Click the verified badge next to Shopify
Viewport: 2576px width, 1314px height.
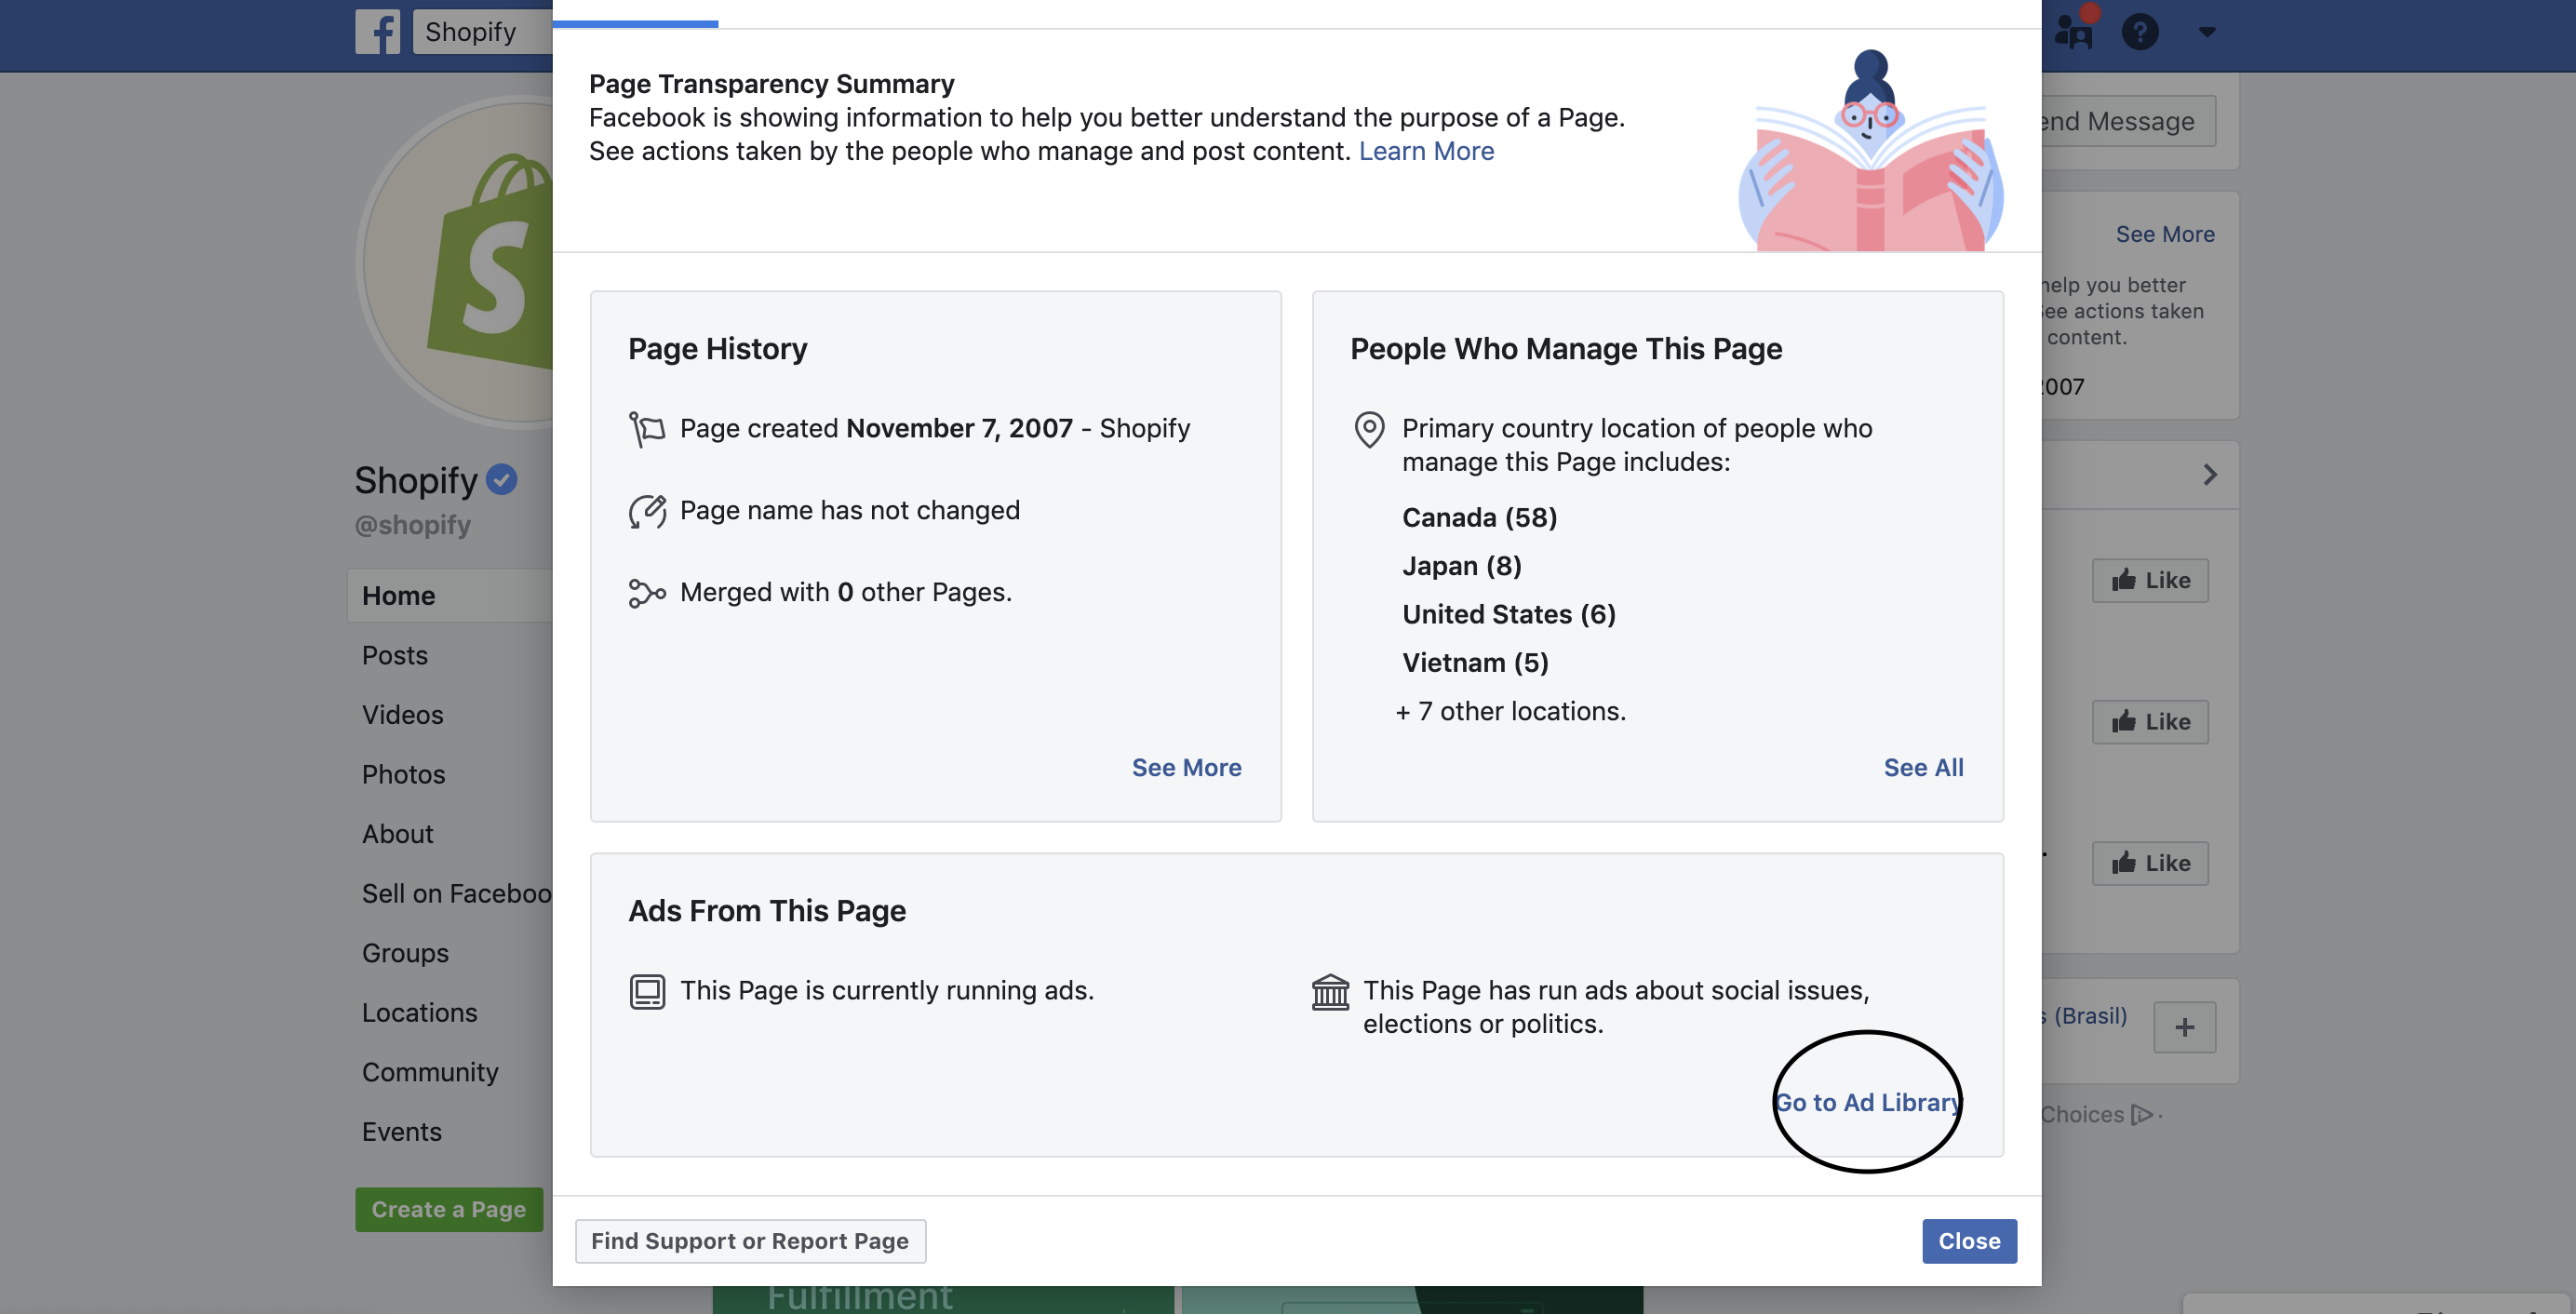pyautogui.click(x=501, y=480)
